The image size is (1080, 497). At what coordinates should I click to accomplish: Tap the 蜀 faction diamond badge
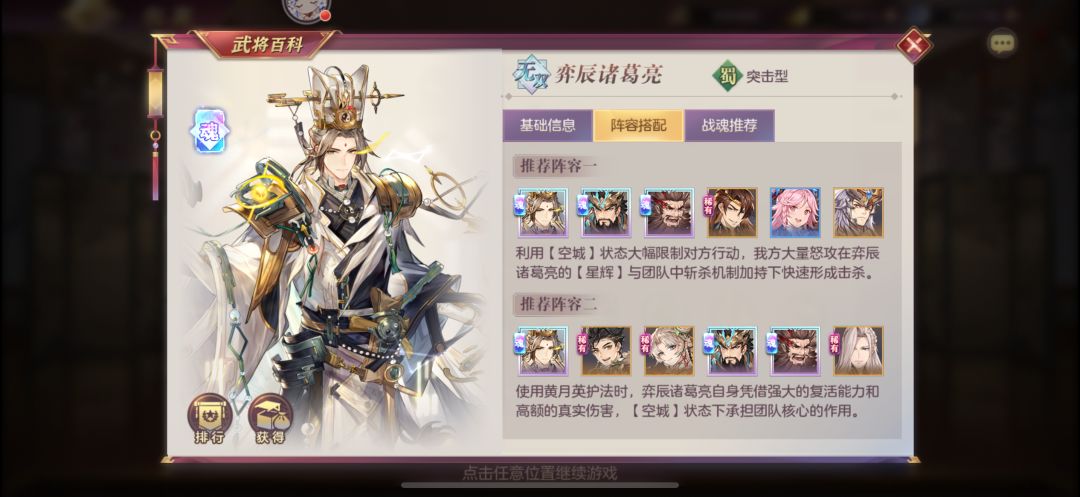[x=728, y=76]
